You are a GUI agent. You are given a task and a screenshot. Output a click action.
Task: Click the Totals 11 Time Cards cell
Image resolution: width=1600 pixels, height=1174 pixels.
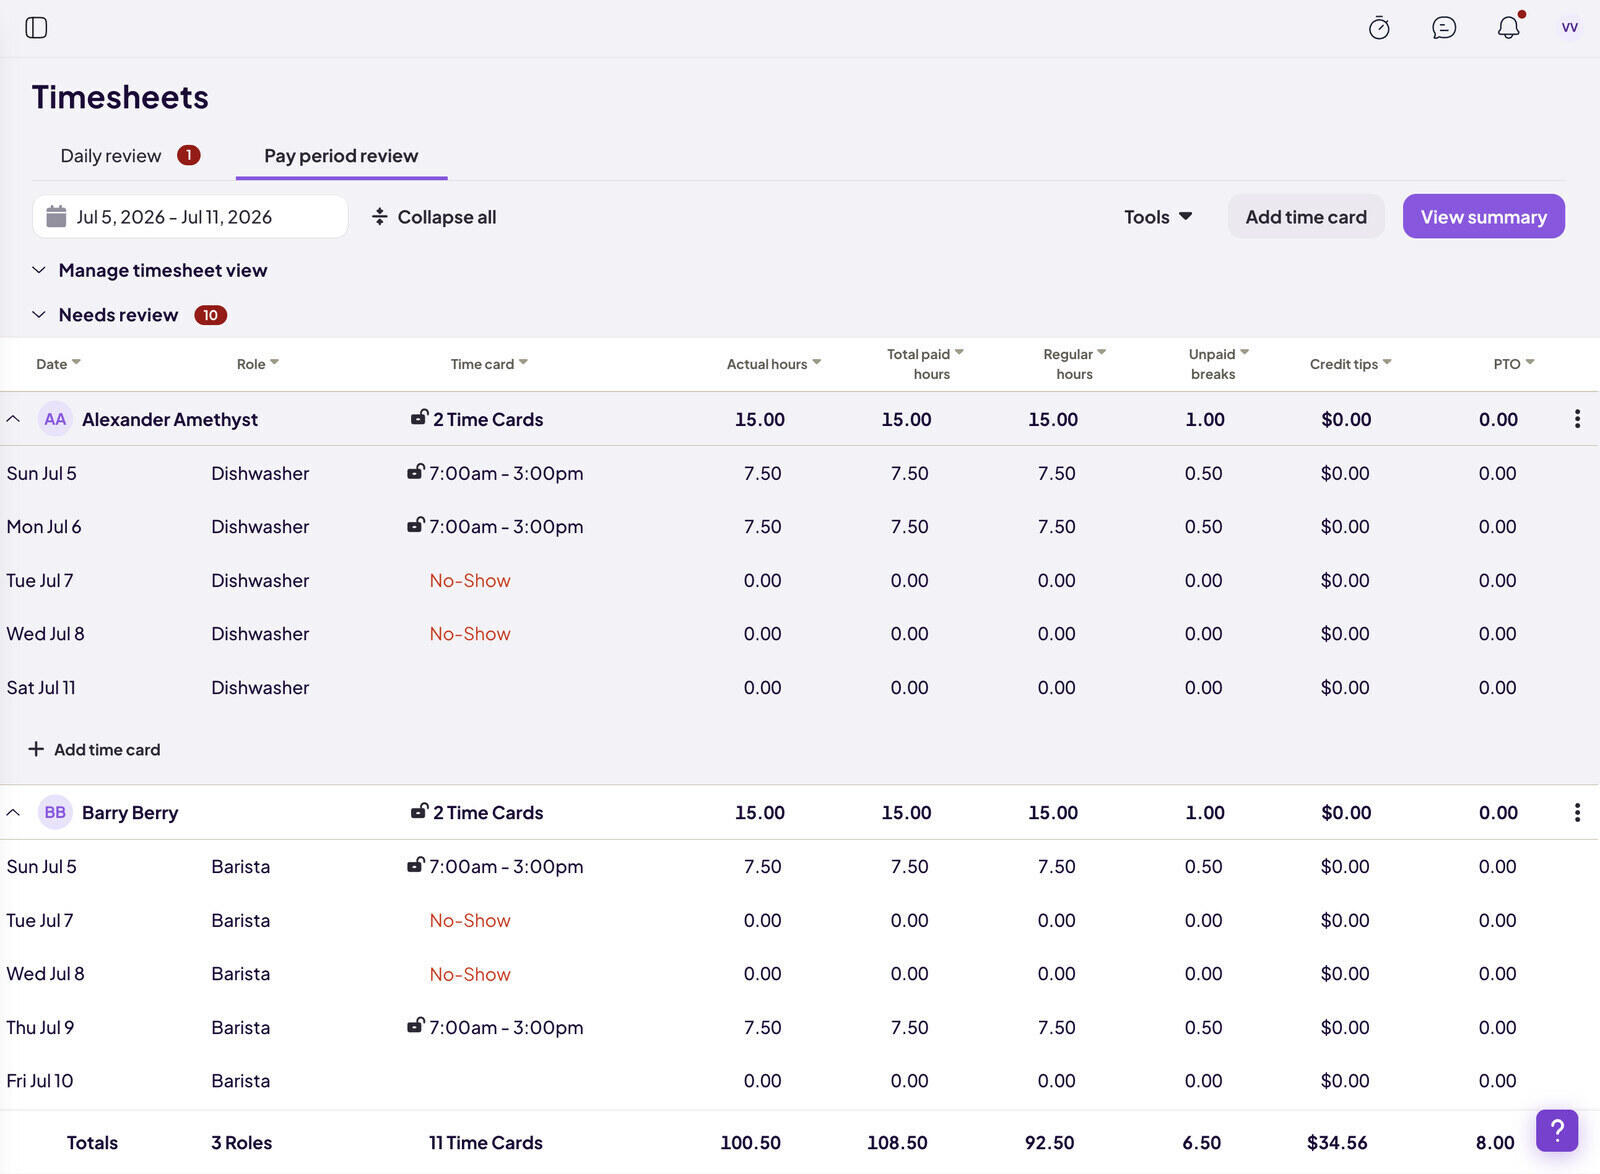(x=486, y=1143)
